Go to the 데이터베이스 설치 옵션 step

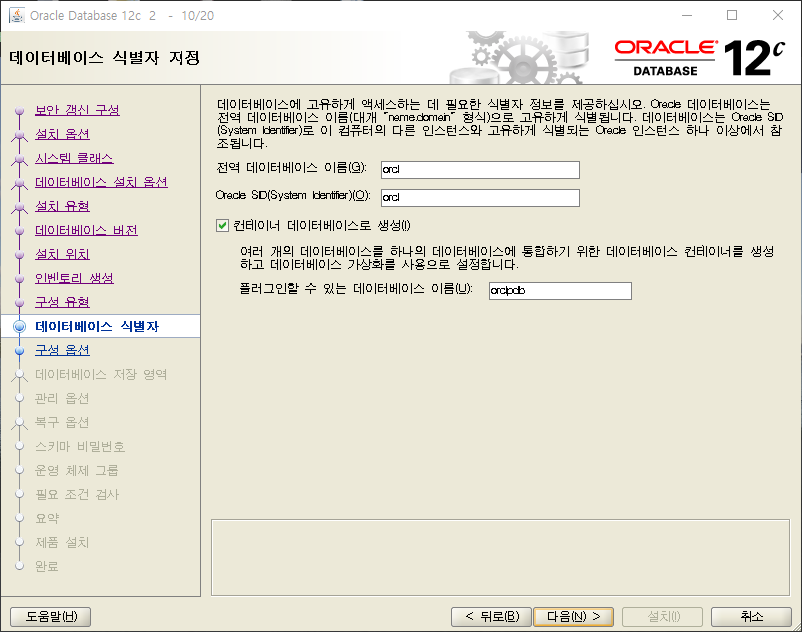[x=101, y=182]
